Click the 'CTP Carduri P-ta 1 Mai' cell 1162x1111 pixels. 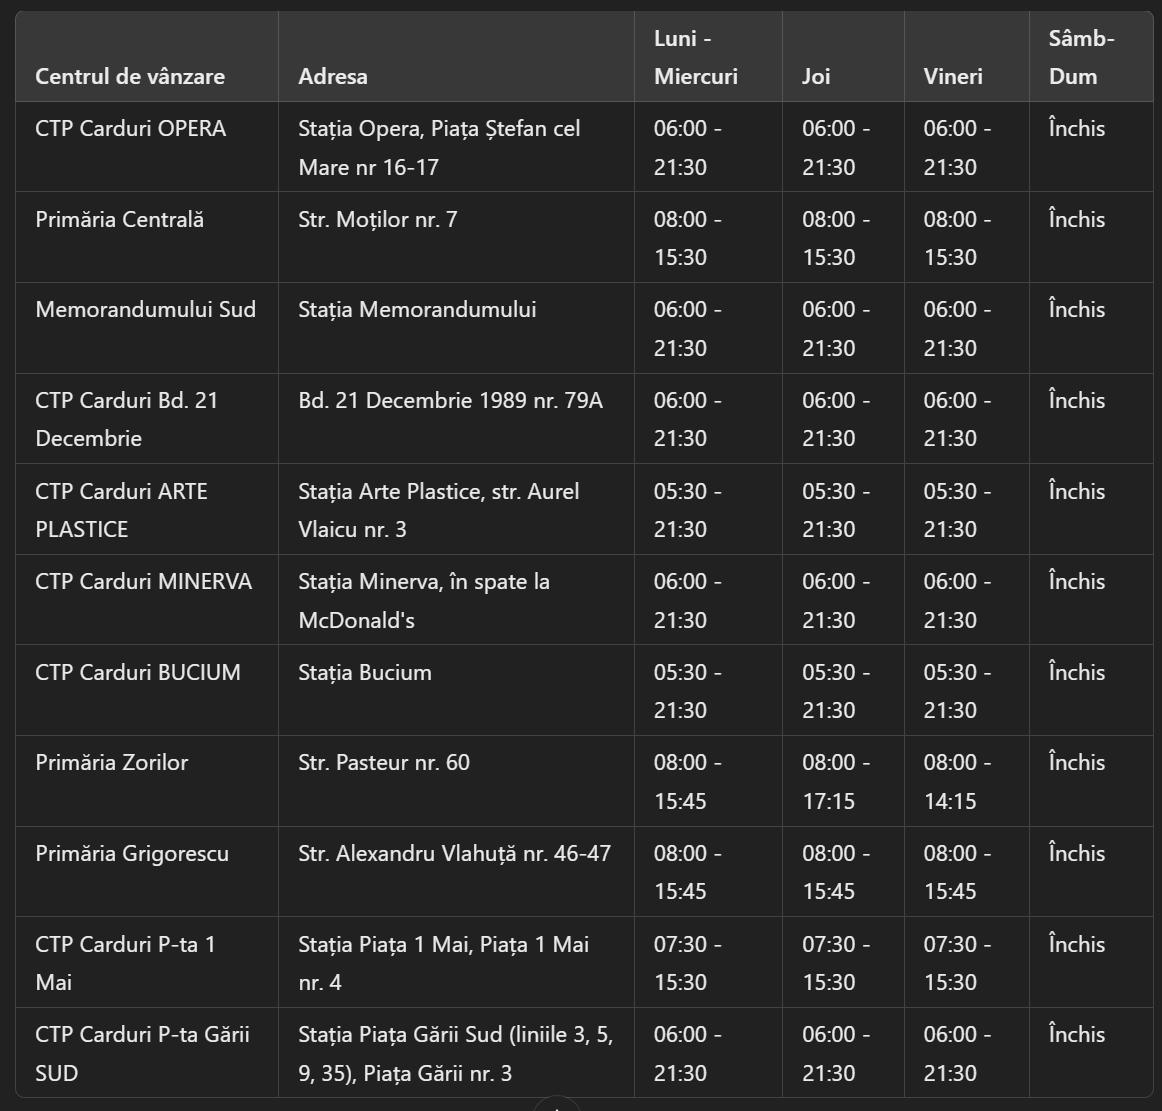pos(125,963)
